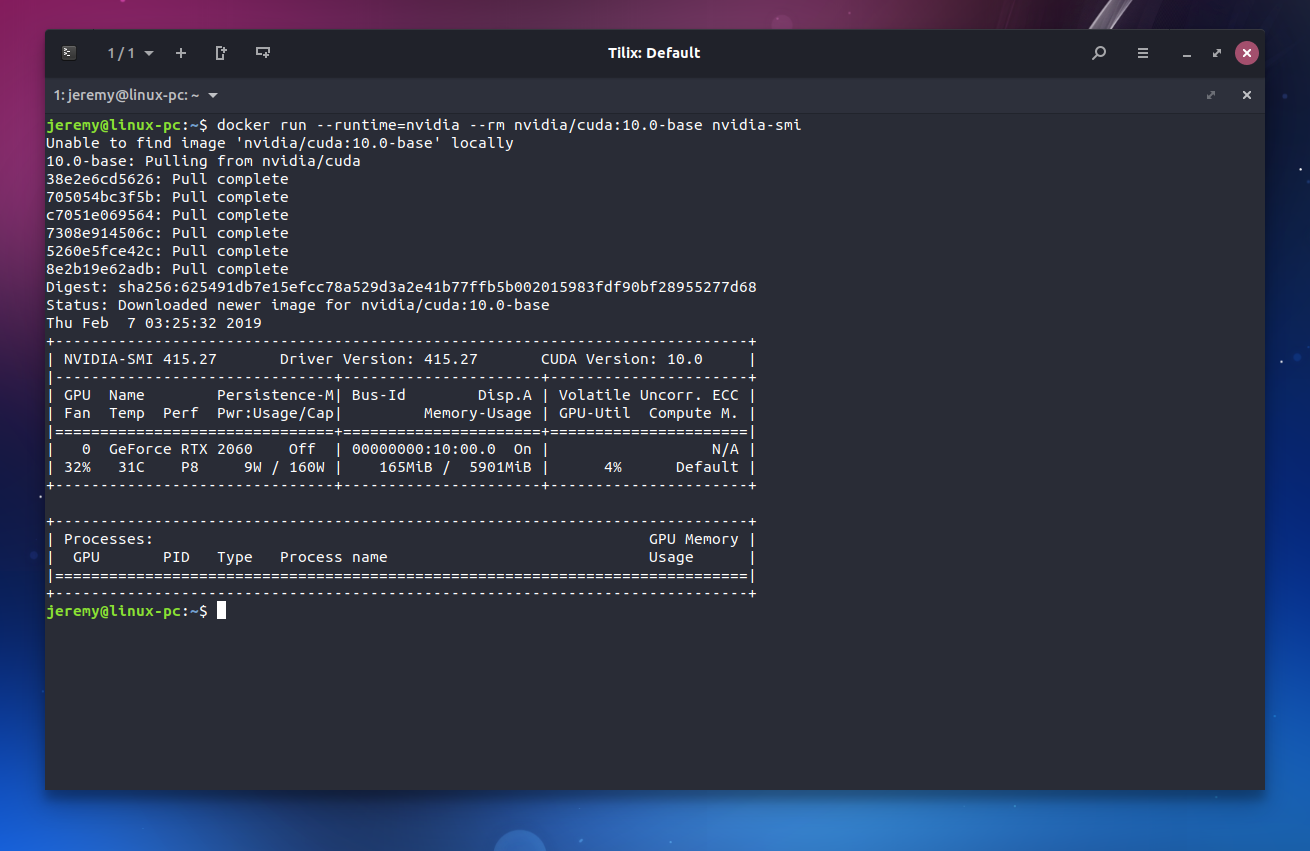The width and height of the screenshot is (1310, 851).
Task: Click the bottom shell prompt cursor
Action: point(221,610)
